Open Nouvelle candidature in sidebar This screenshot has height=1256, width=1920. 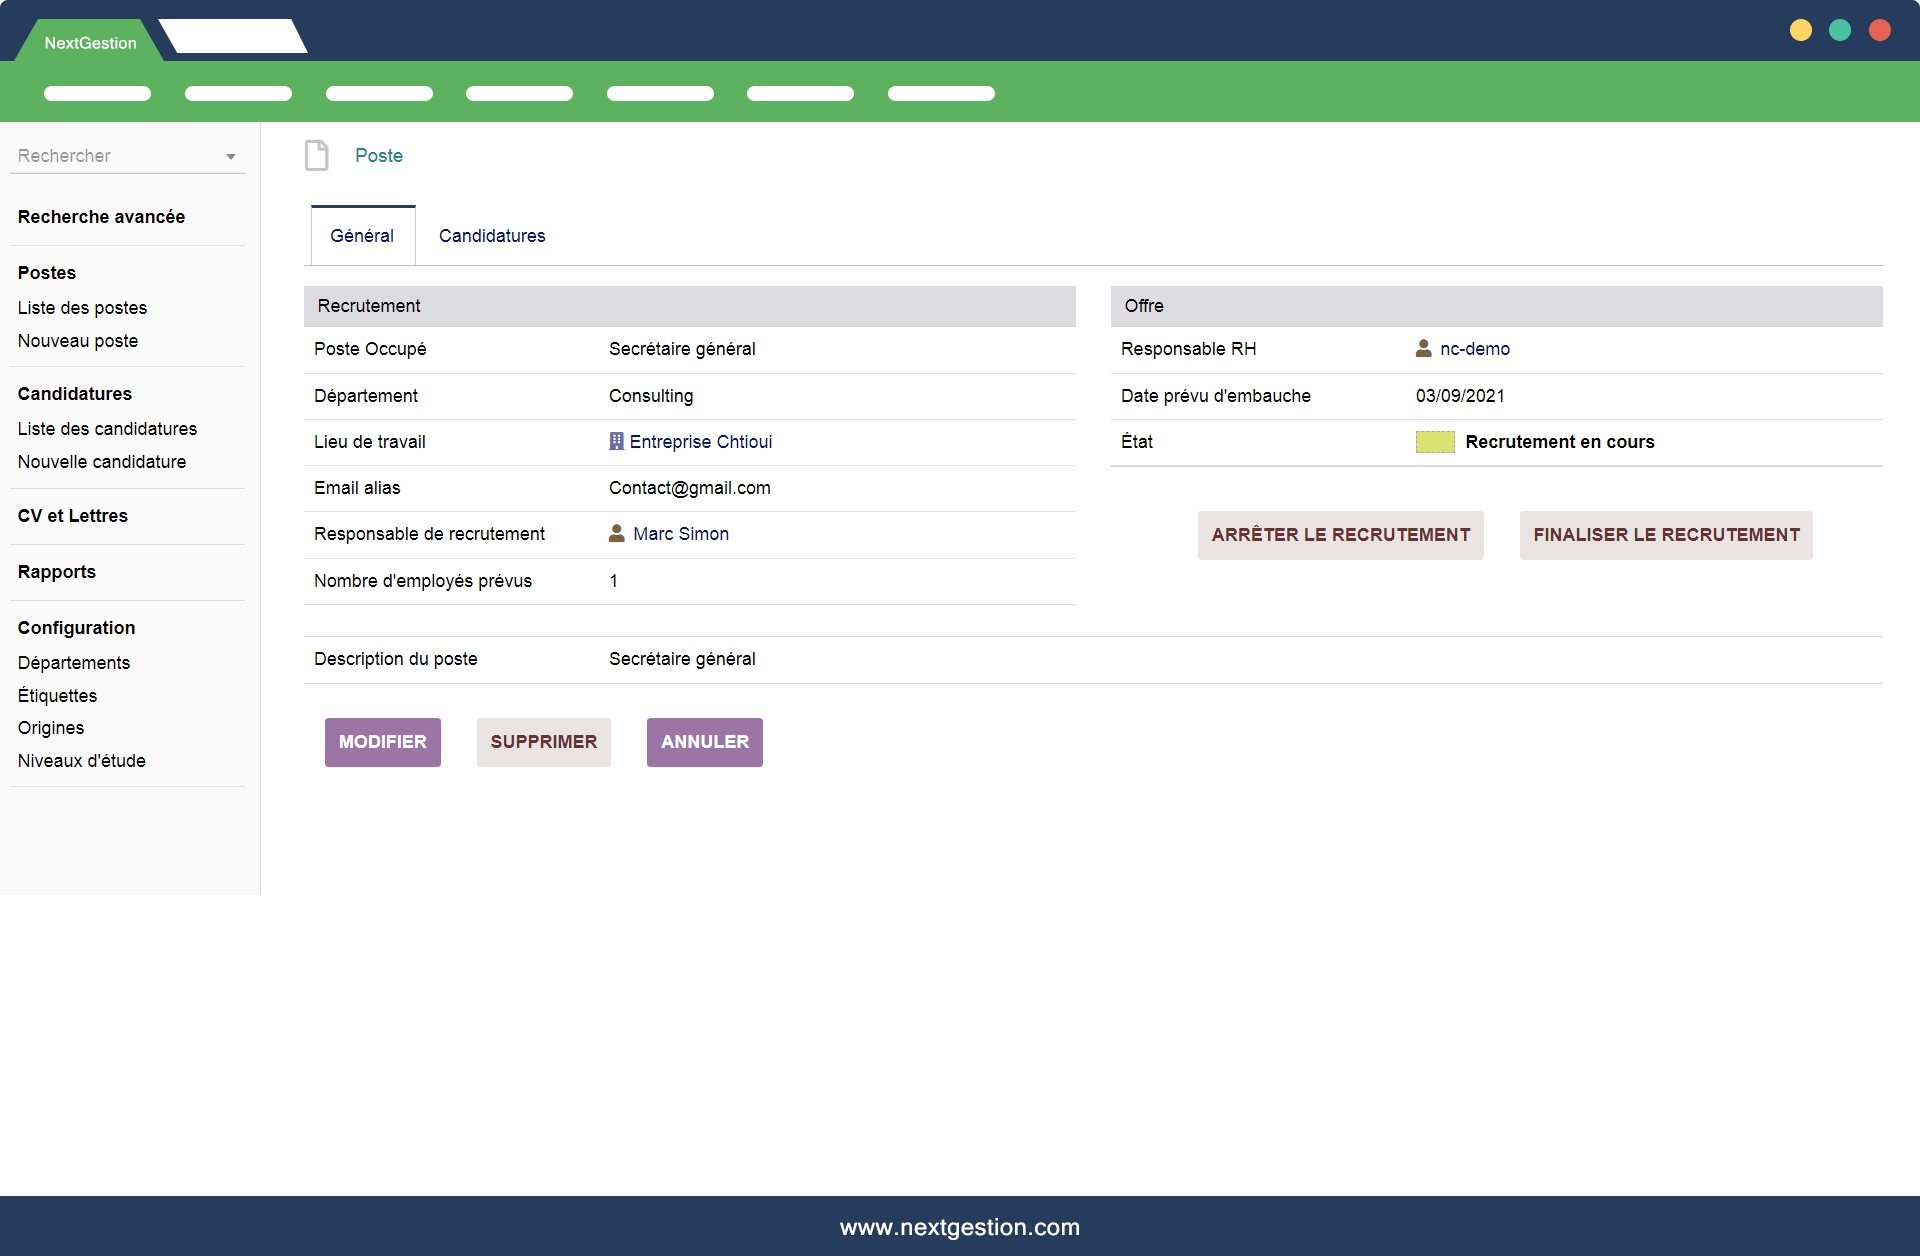(102, 462)
